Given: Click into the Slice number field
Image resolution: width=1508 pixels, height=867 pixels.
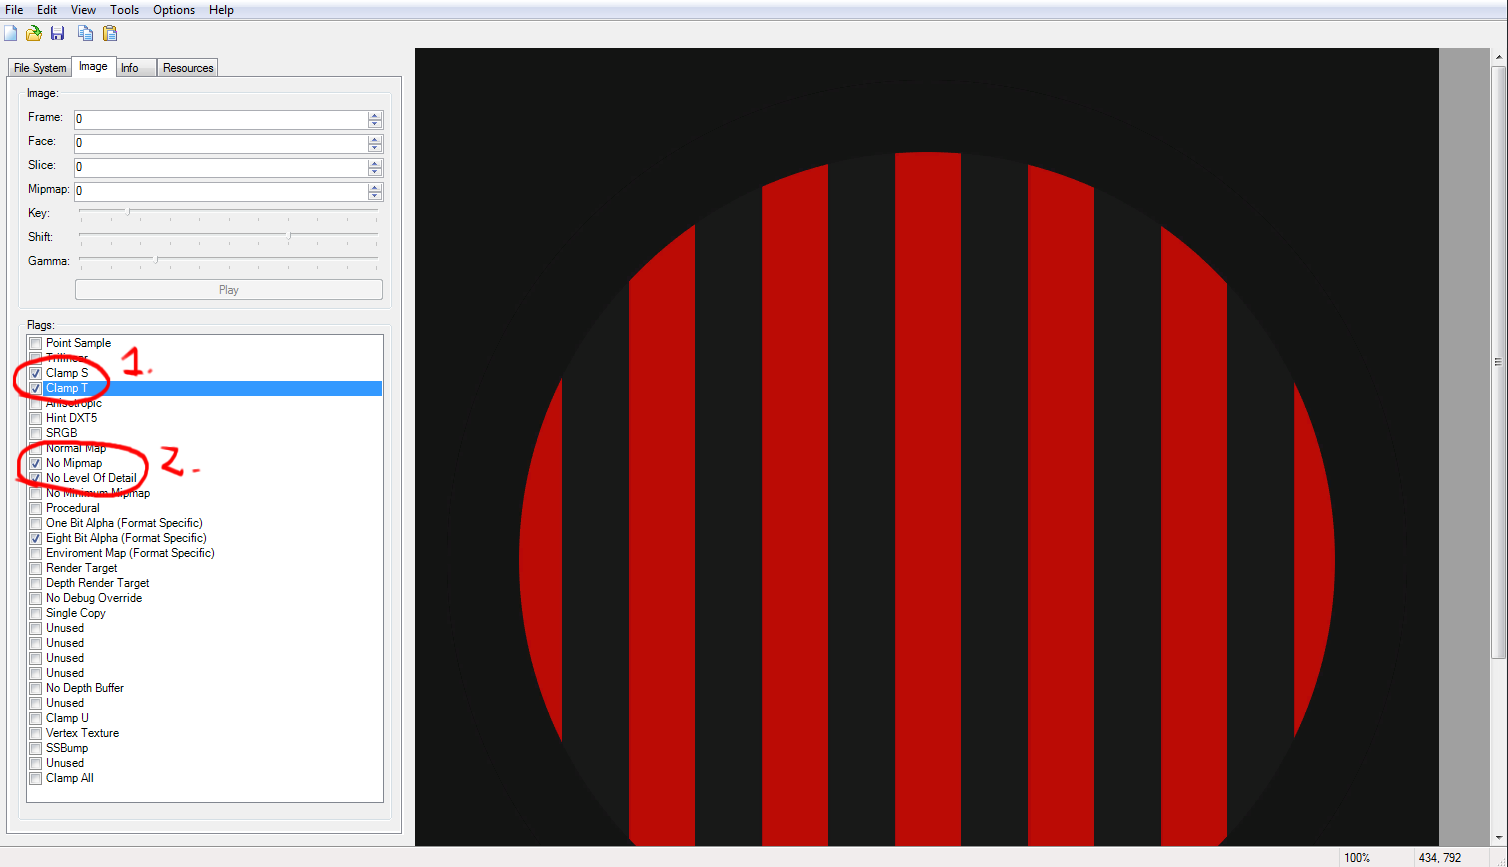Looking at the screenshot, I should tap(221, 167).
